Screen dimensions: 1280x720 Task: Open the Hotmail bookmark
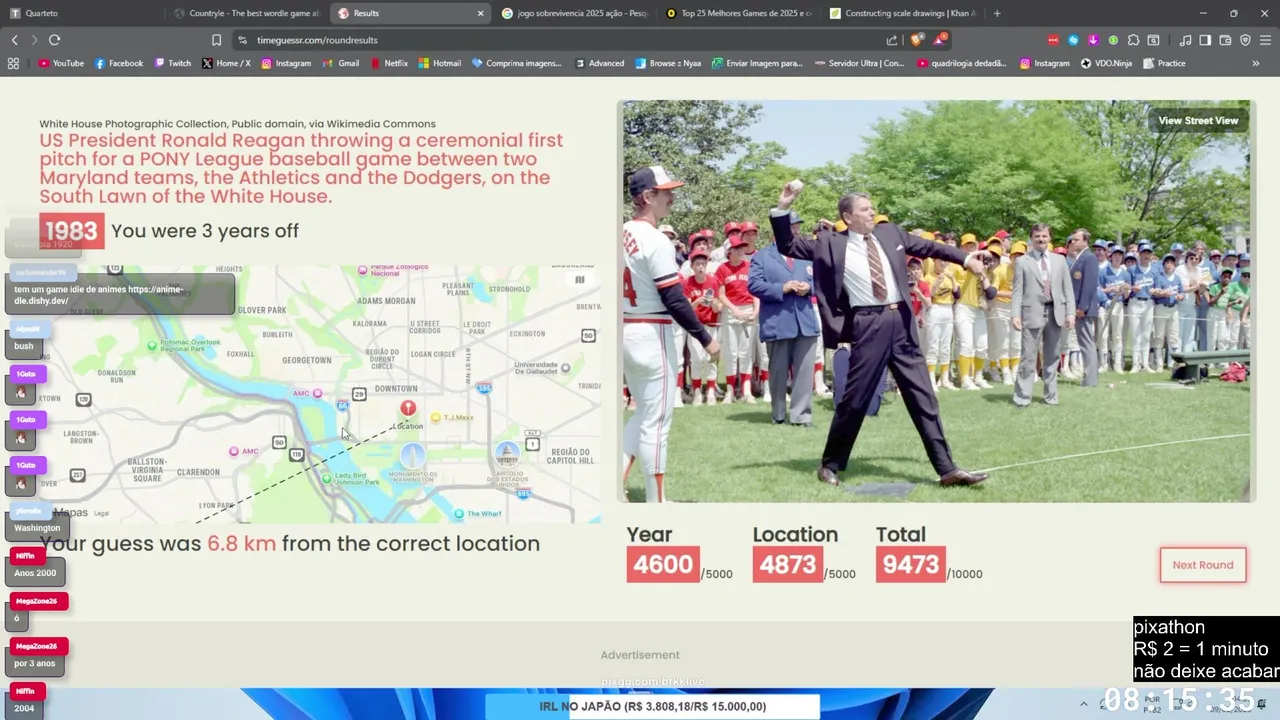pos(440,63)
